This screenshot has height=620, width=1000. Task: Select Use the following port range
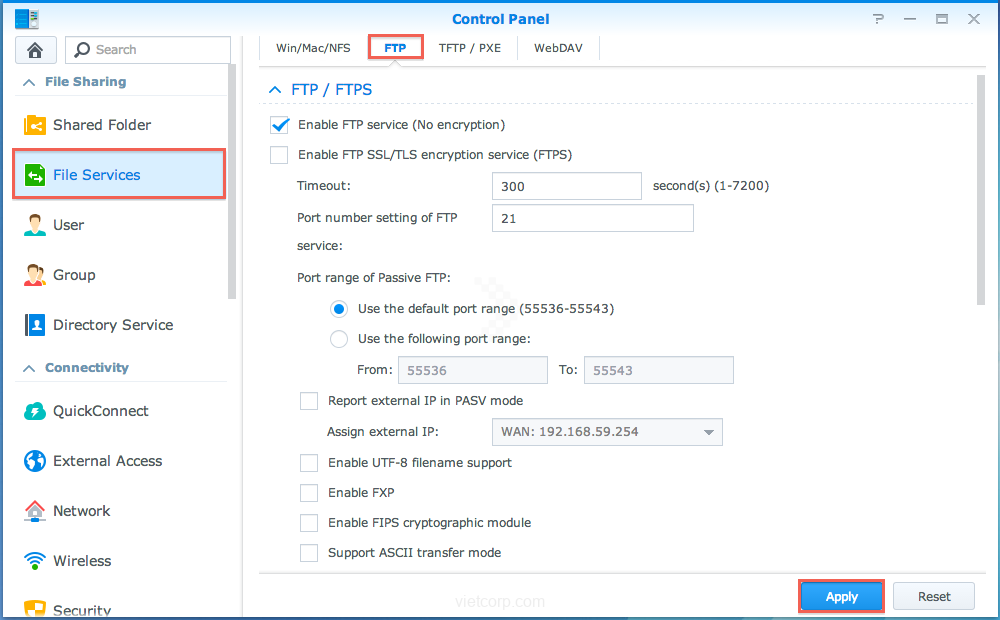pyautogui.click(x=339, y=339)
